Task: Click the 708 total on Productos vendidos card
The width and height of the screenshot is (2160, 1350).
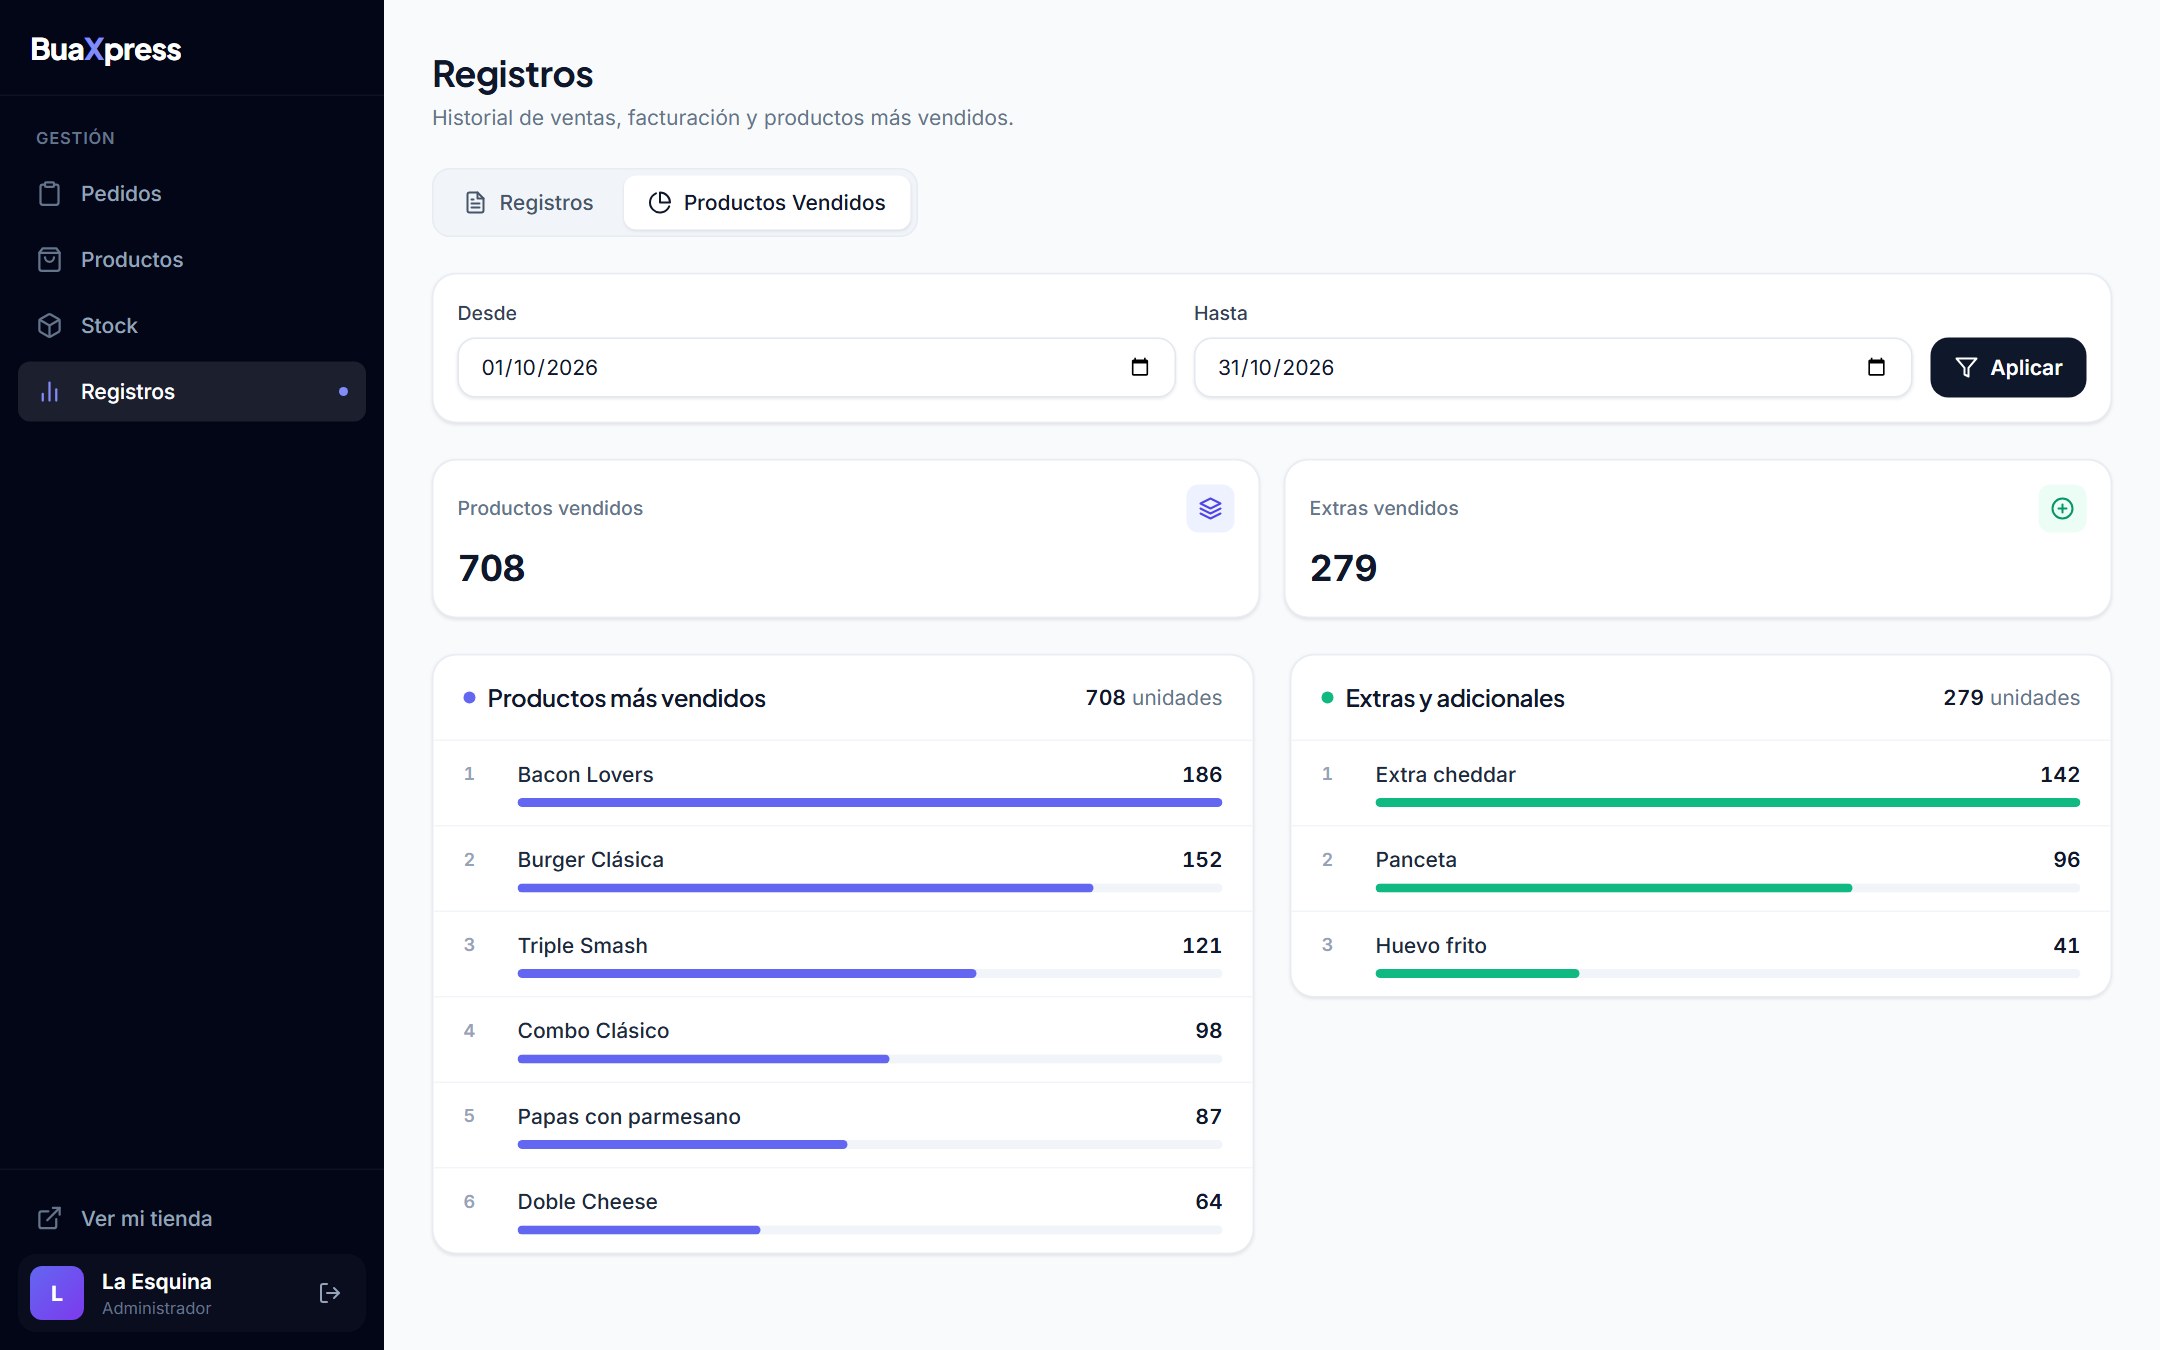Action: tap(492, 568)
